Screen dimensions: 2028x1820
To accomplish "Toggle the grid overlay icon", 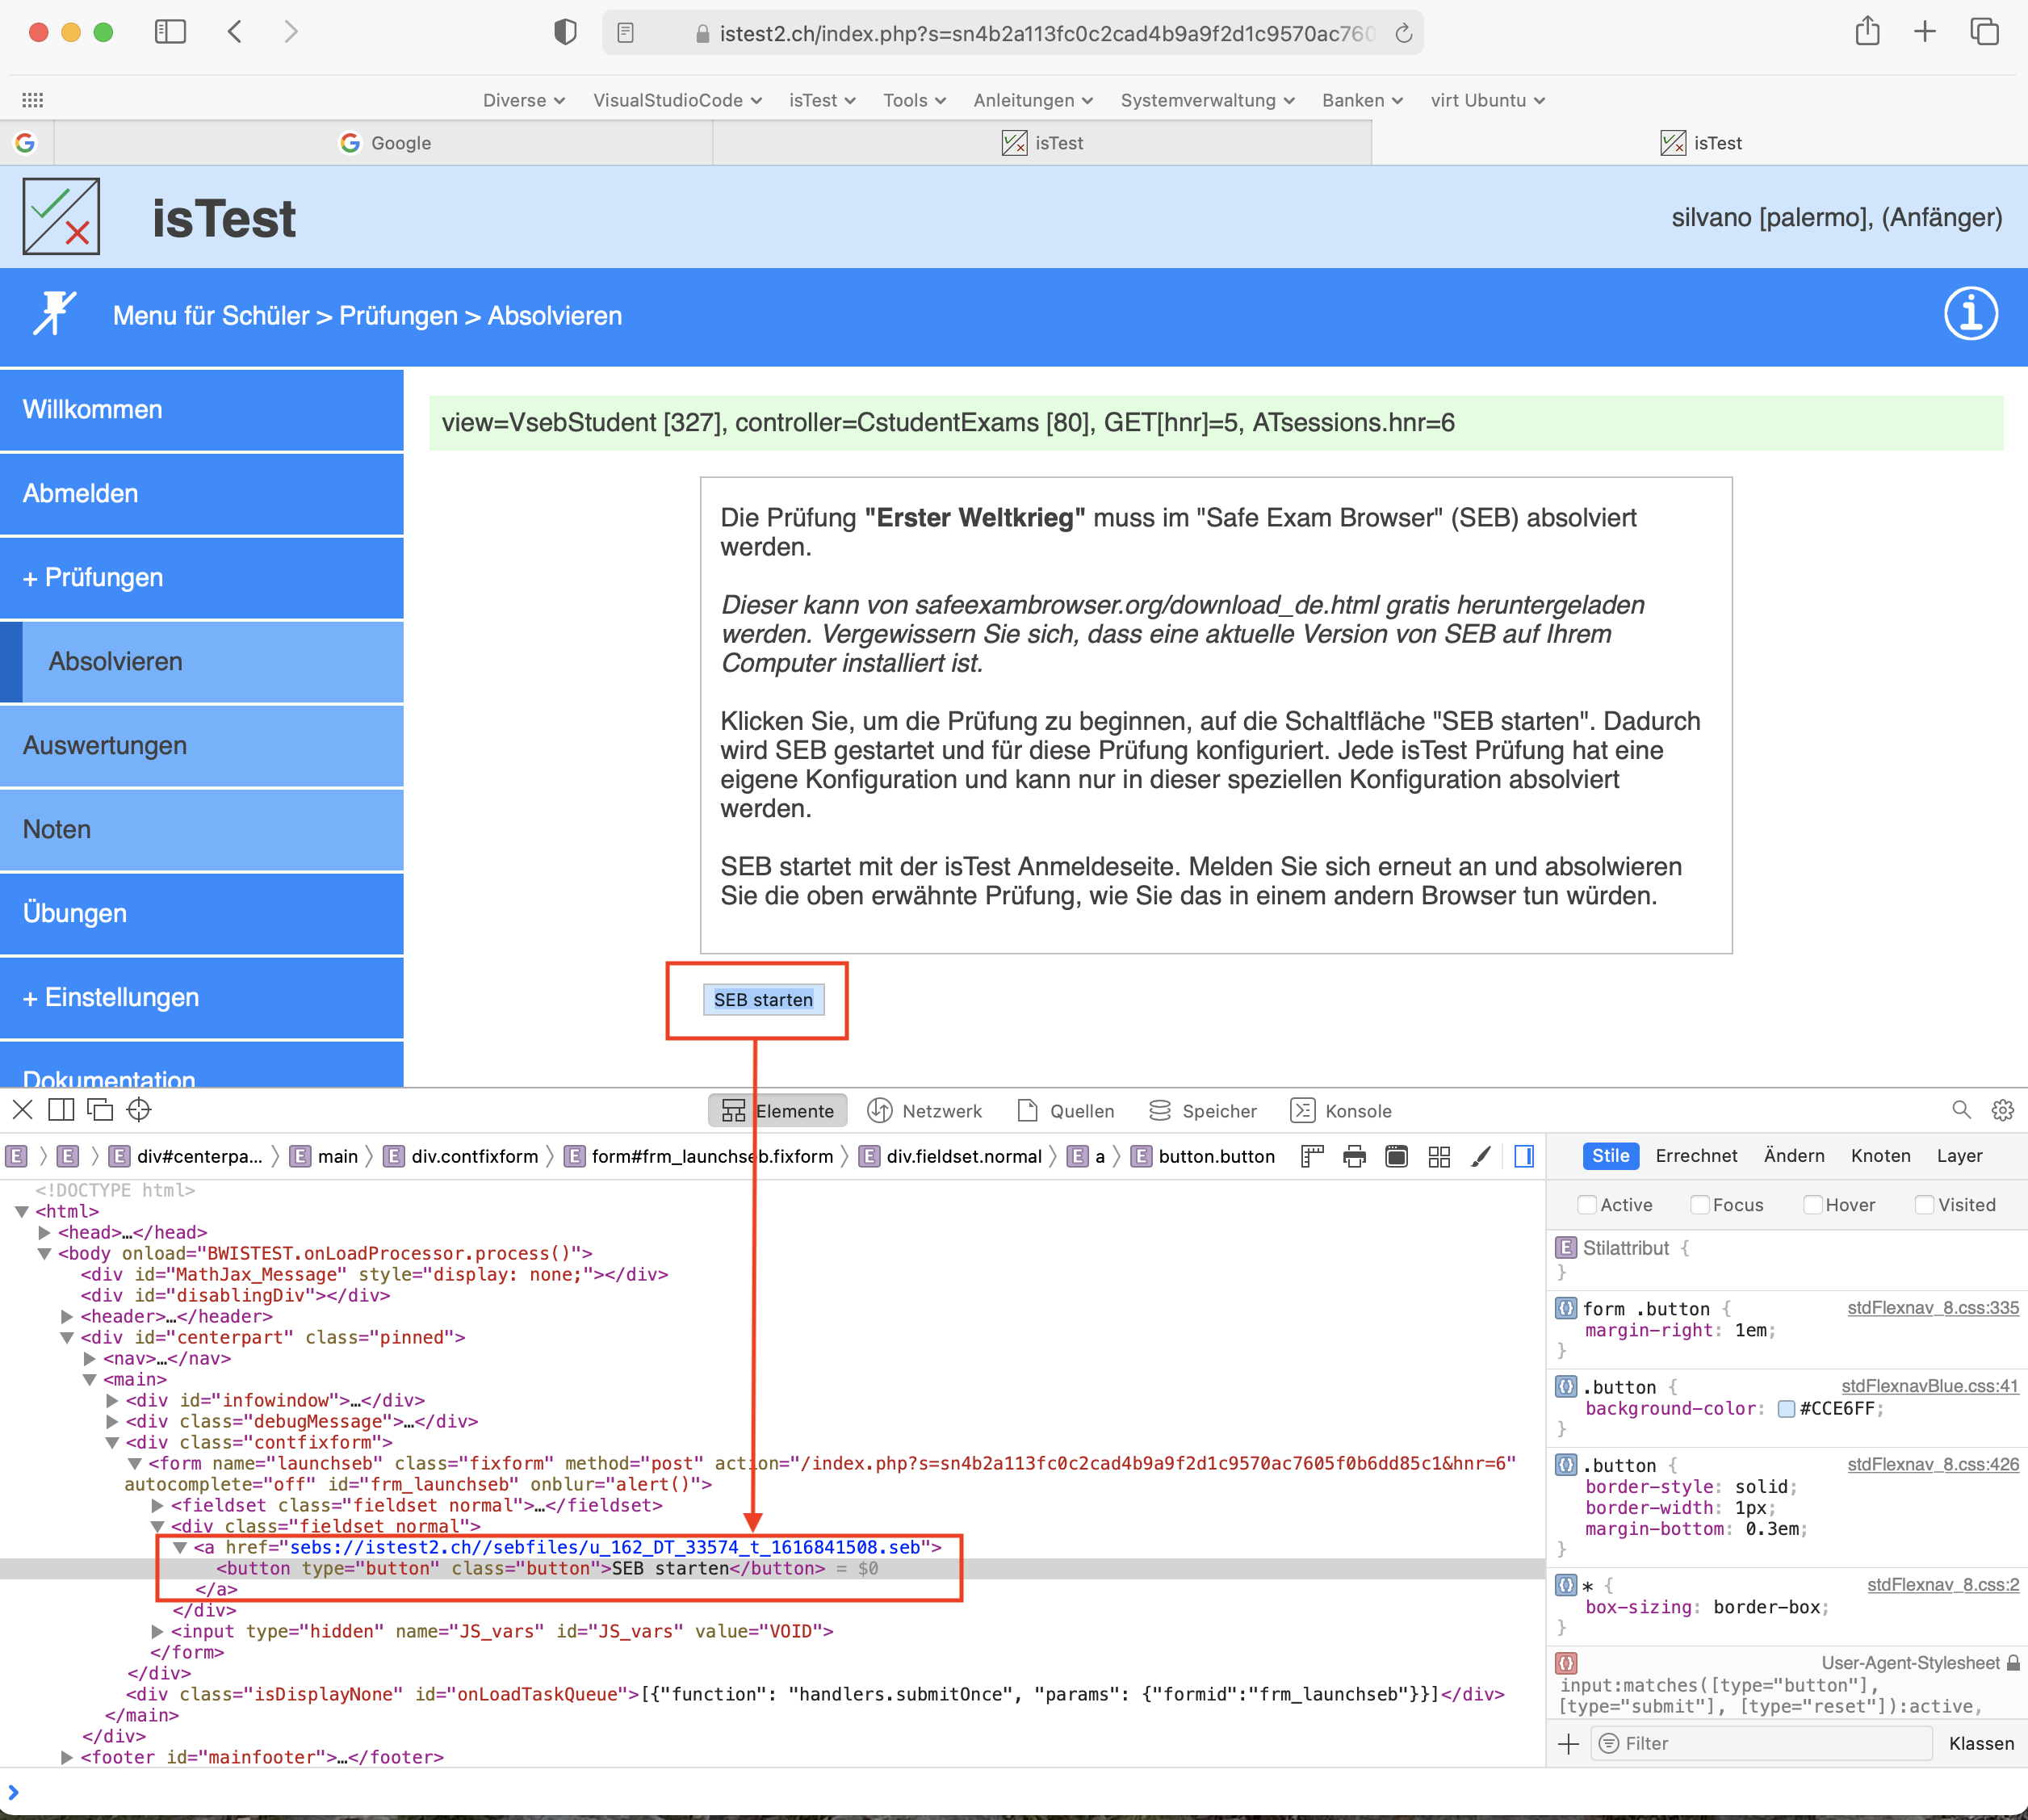I will tap(1440, 1156).
